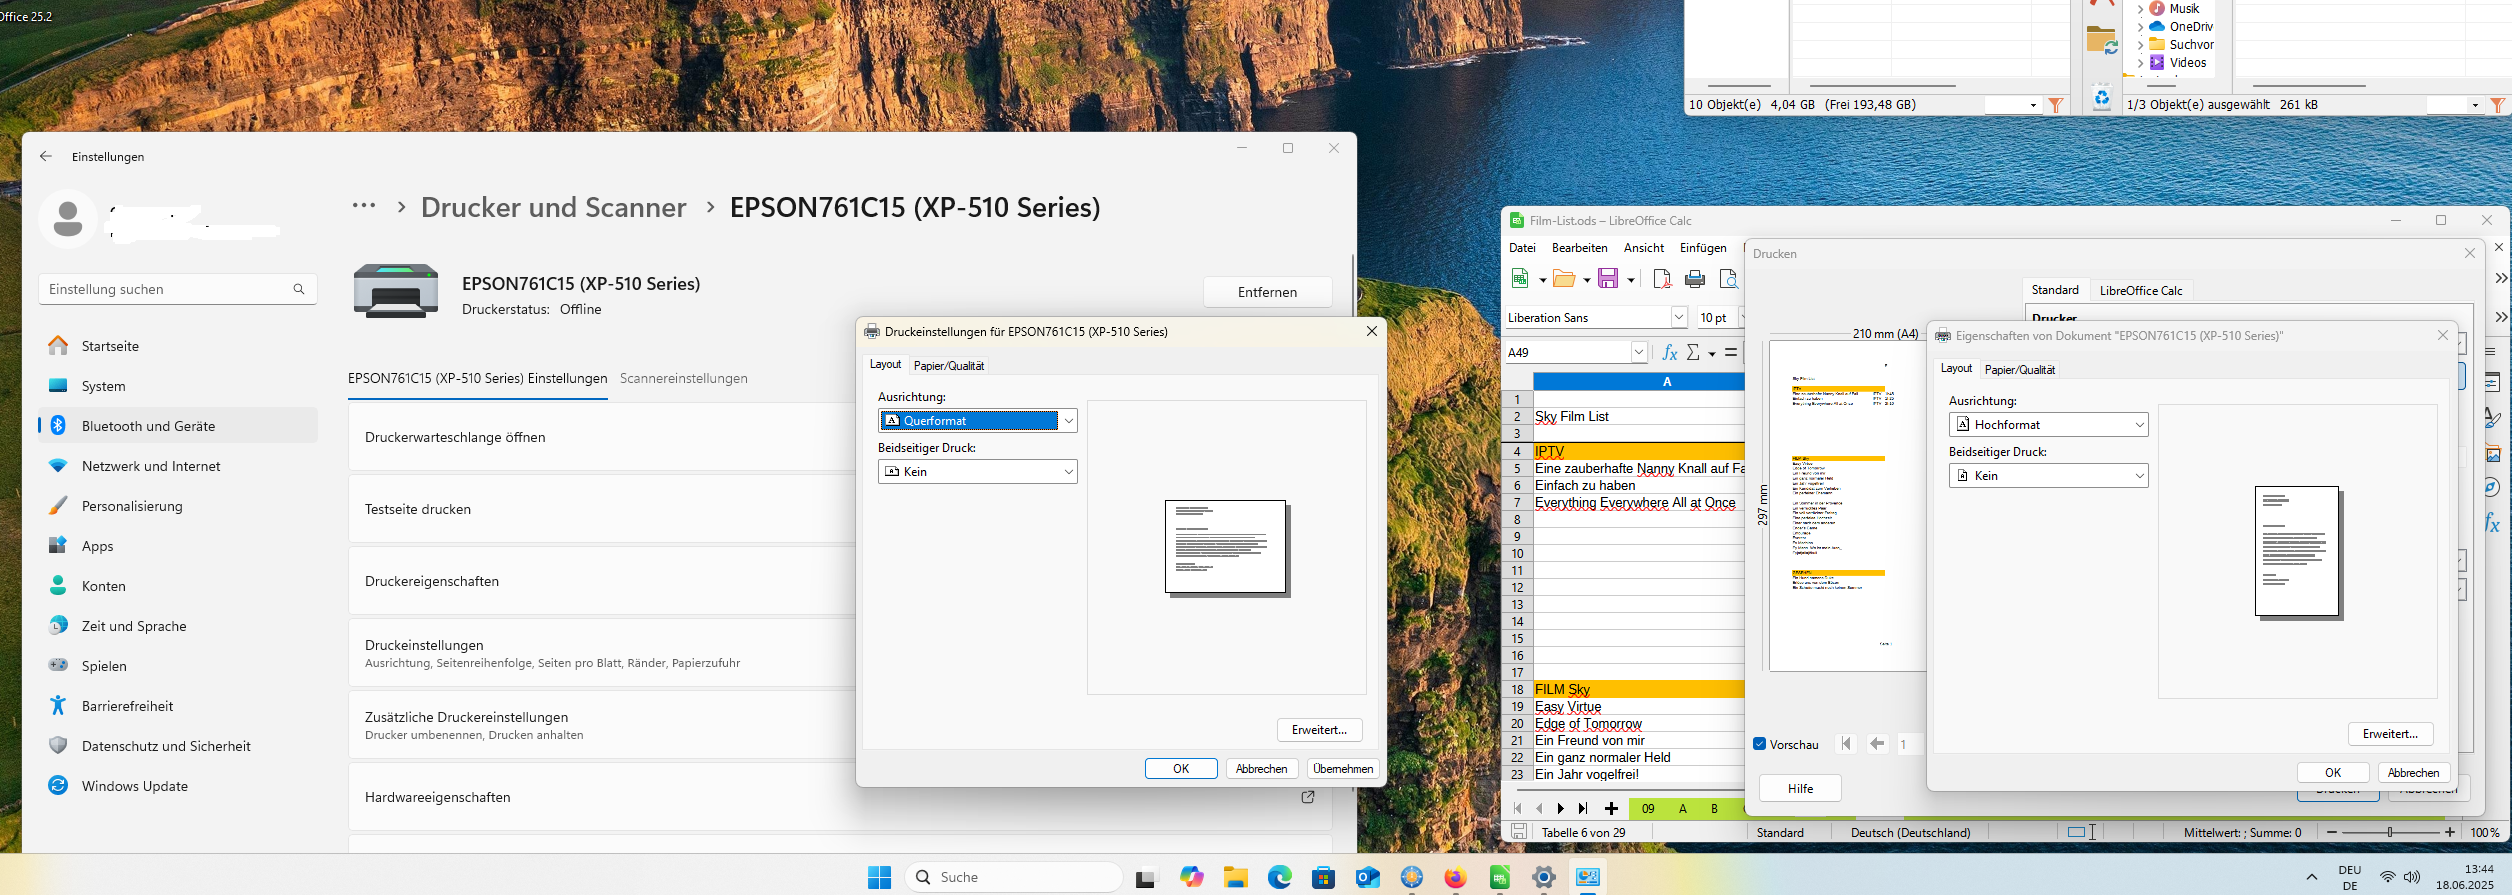Switch to Papier/Qualität tab in Druckeinstellungen
2512x895 pixels.
[x=949, y=365]
